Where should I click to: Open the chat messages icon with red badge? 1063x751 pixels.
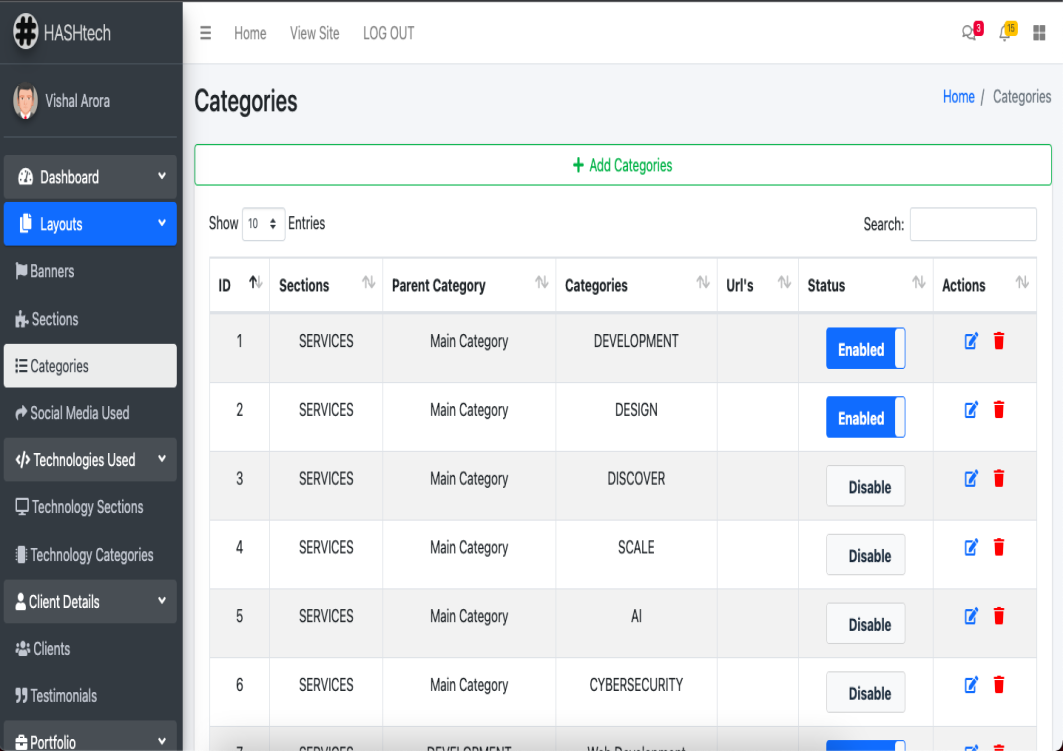pyautogui.click(x=969, y=33)
